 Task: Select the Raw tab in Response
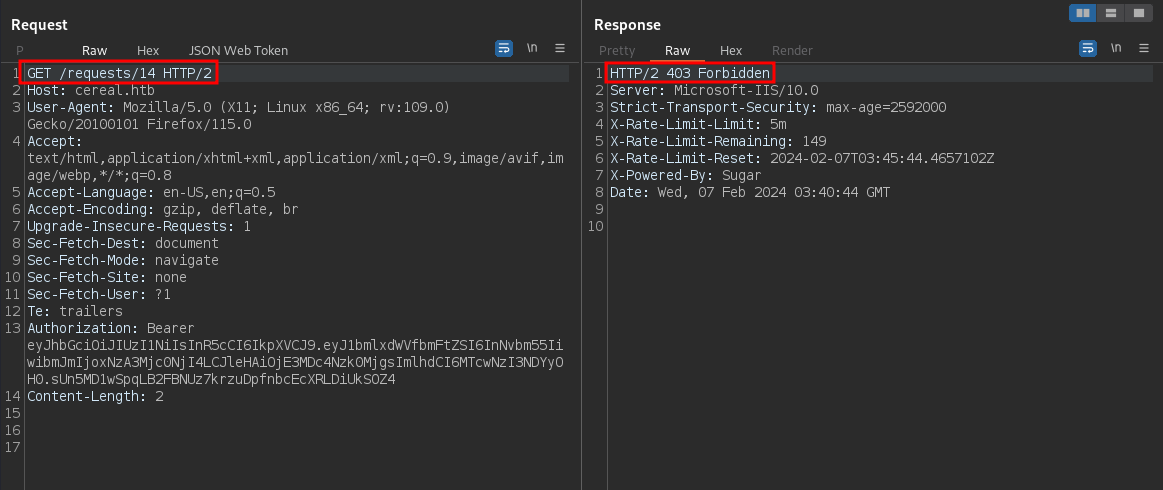(x=677, y=50)
